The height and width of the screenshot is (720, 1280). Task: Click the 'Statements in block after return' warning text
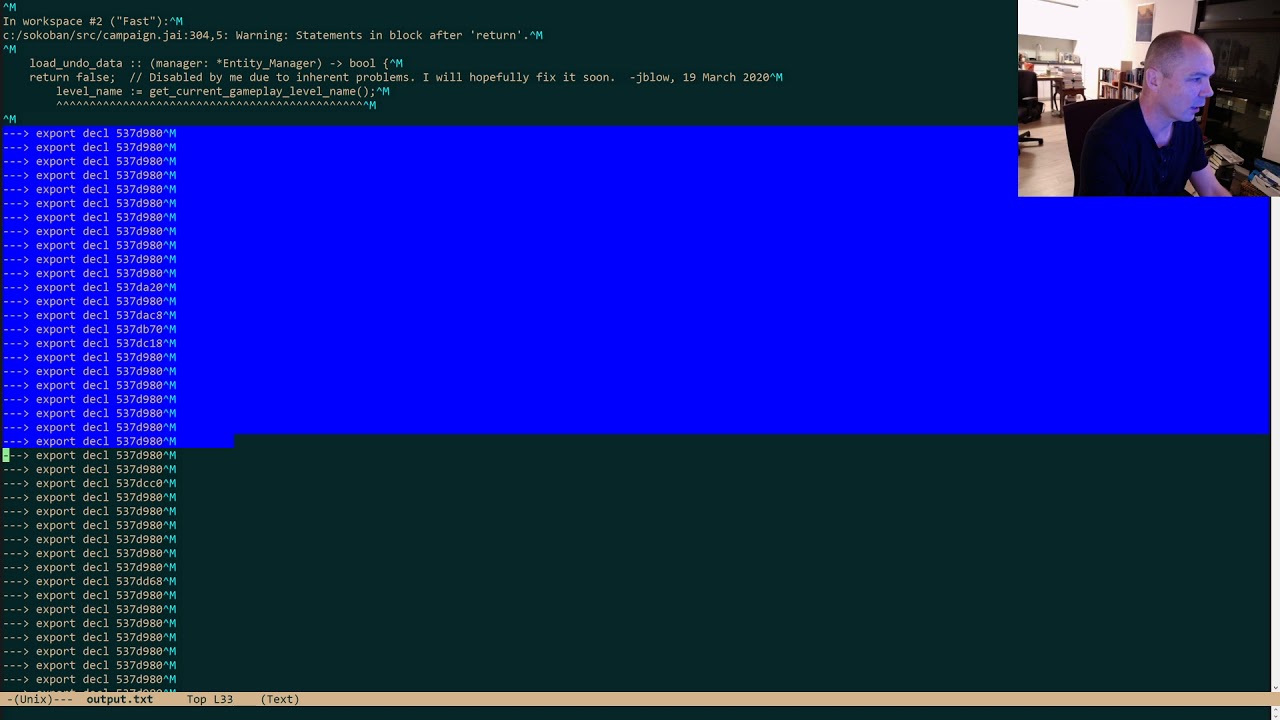(412, 35)
